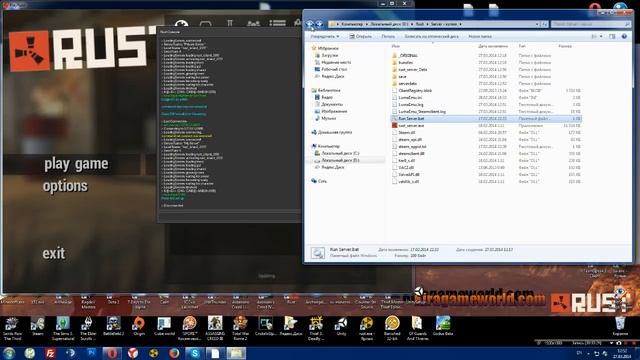Image resolution: width=640 pixels, height=360 pixels.
Task: Create a folder with Новая папка
Action: 480,36
